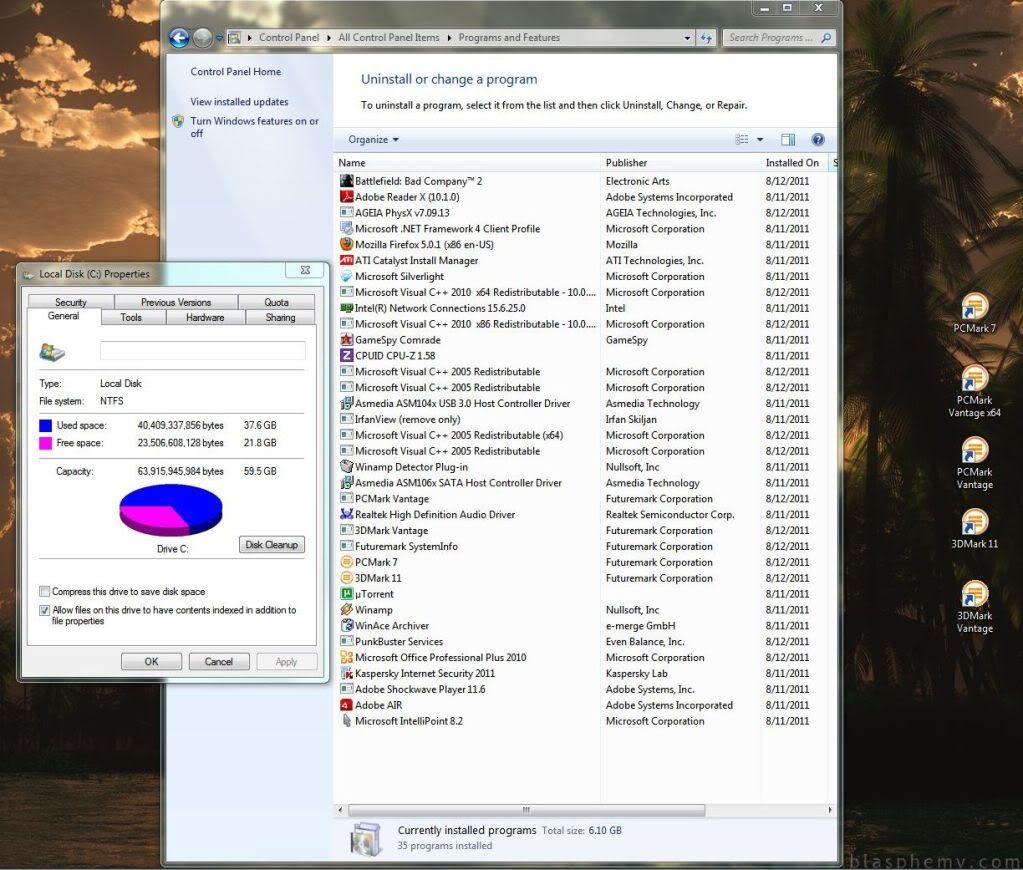
Task: Close the Local Disk (C:) Properties dialog
Action: point(305,270)
